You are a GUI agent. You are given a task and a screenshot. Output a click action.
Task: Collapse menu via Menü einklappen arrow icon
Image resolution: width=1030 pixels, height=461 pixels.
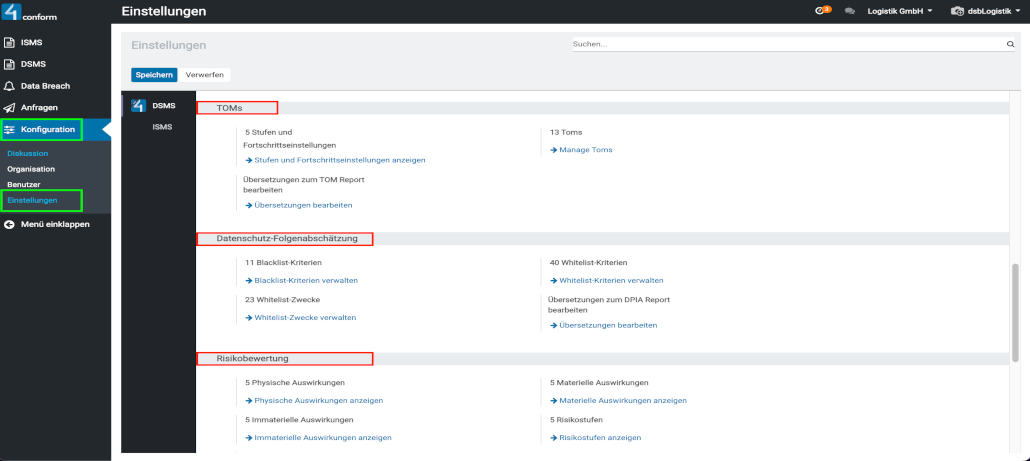click(x=10, y=224)
